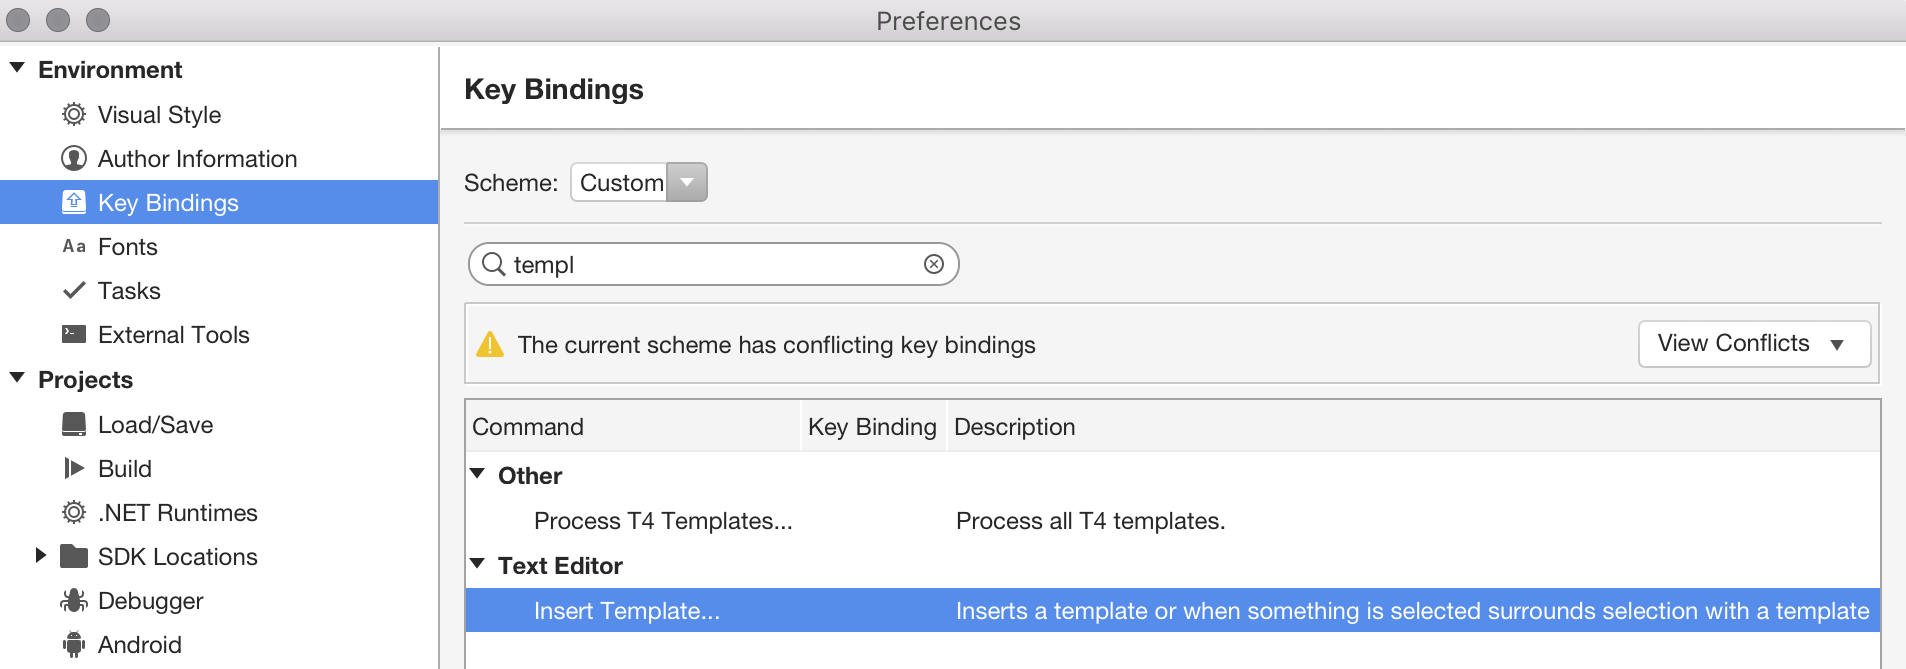Select the Fonts Aa icon
1906x669 pixels.
73,246
